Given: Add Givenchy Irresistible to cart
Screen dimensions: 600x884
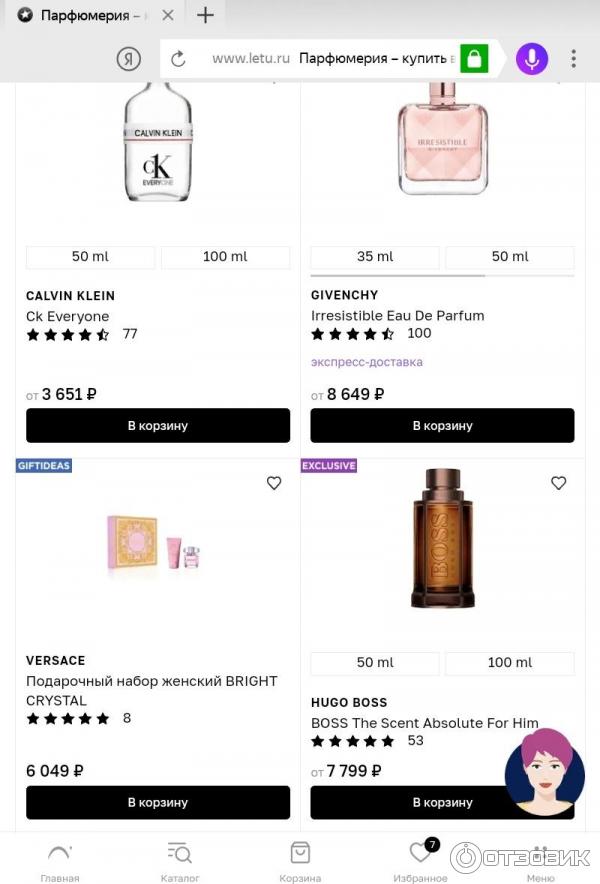Looking at the screenshot, I should click(x=442, y=425).
